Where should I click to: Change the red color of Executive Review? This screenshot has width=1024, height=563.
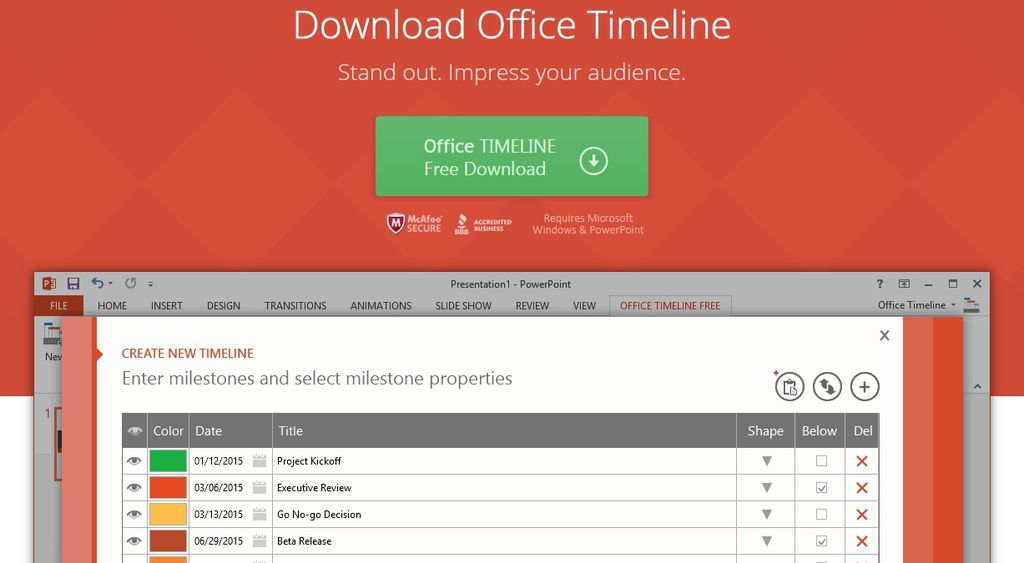pyautogui.click(x=168, y=488)
